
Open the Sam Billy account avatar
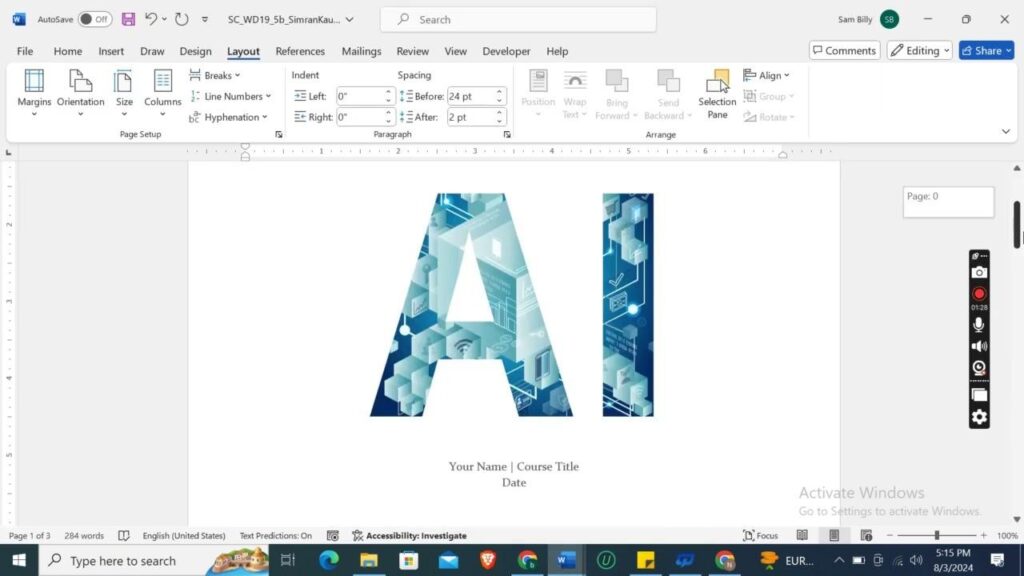click(889, 19)
